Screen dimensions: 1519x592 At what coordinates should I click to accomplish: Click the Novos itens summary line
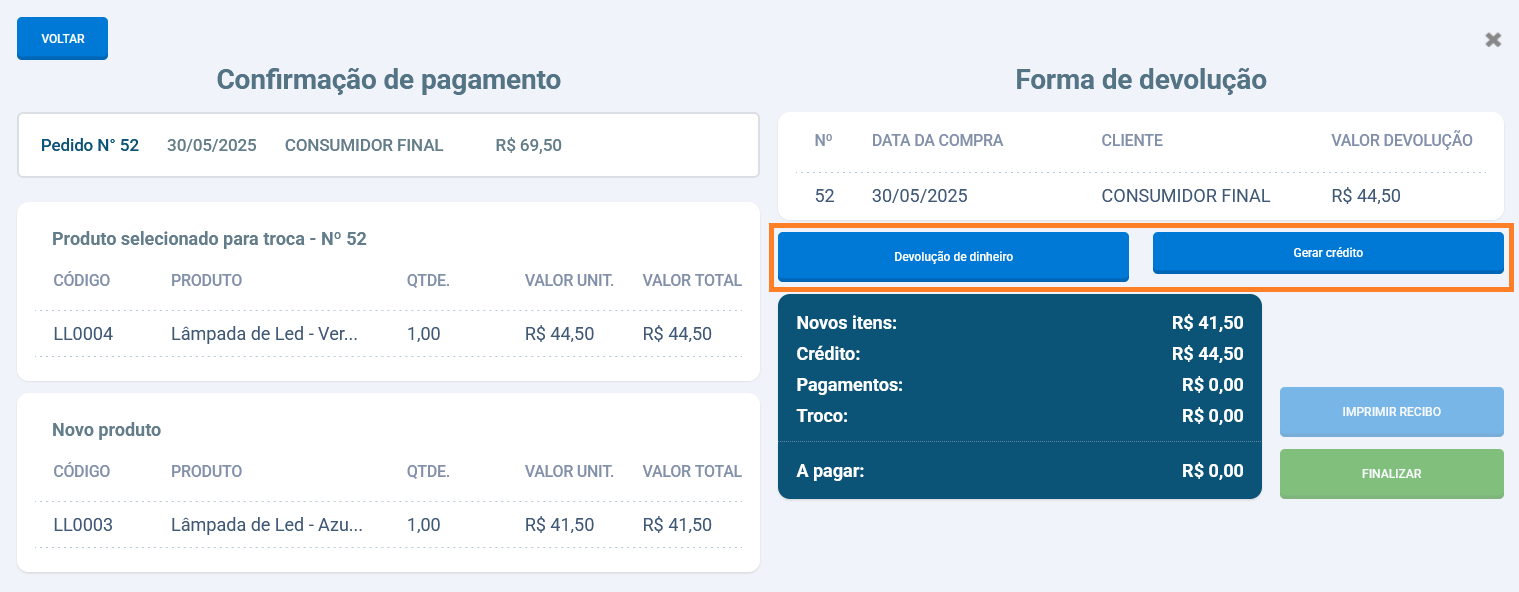pos(1019,323)
